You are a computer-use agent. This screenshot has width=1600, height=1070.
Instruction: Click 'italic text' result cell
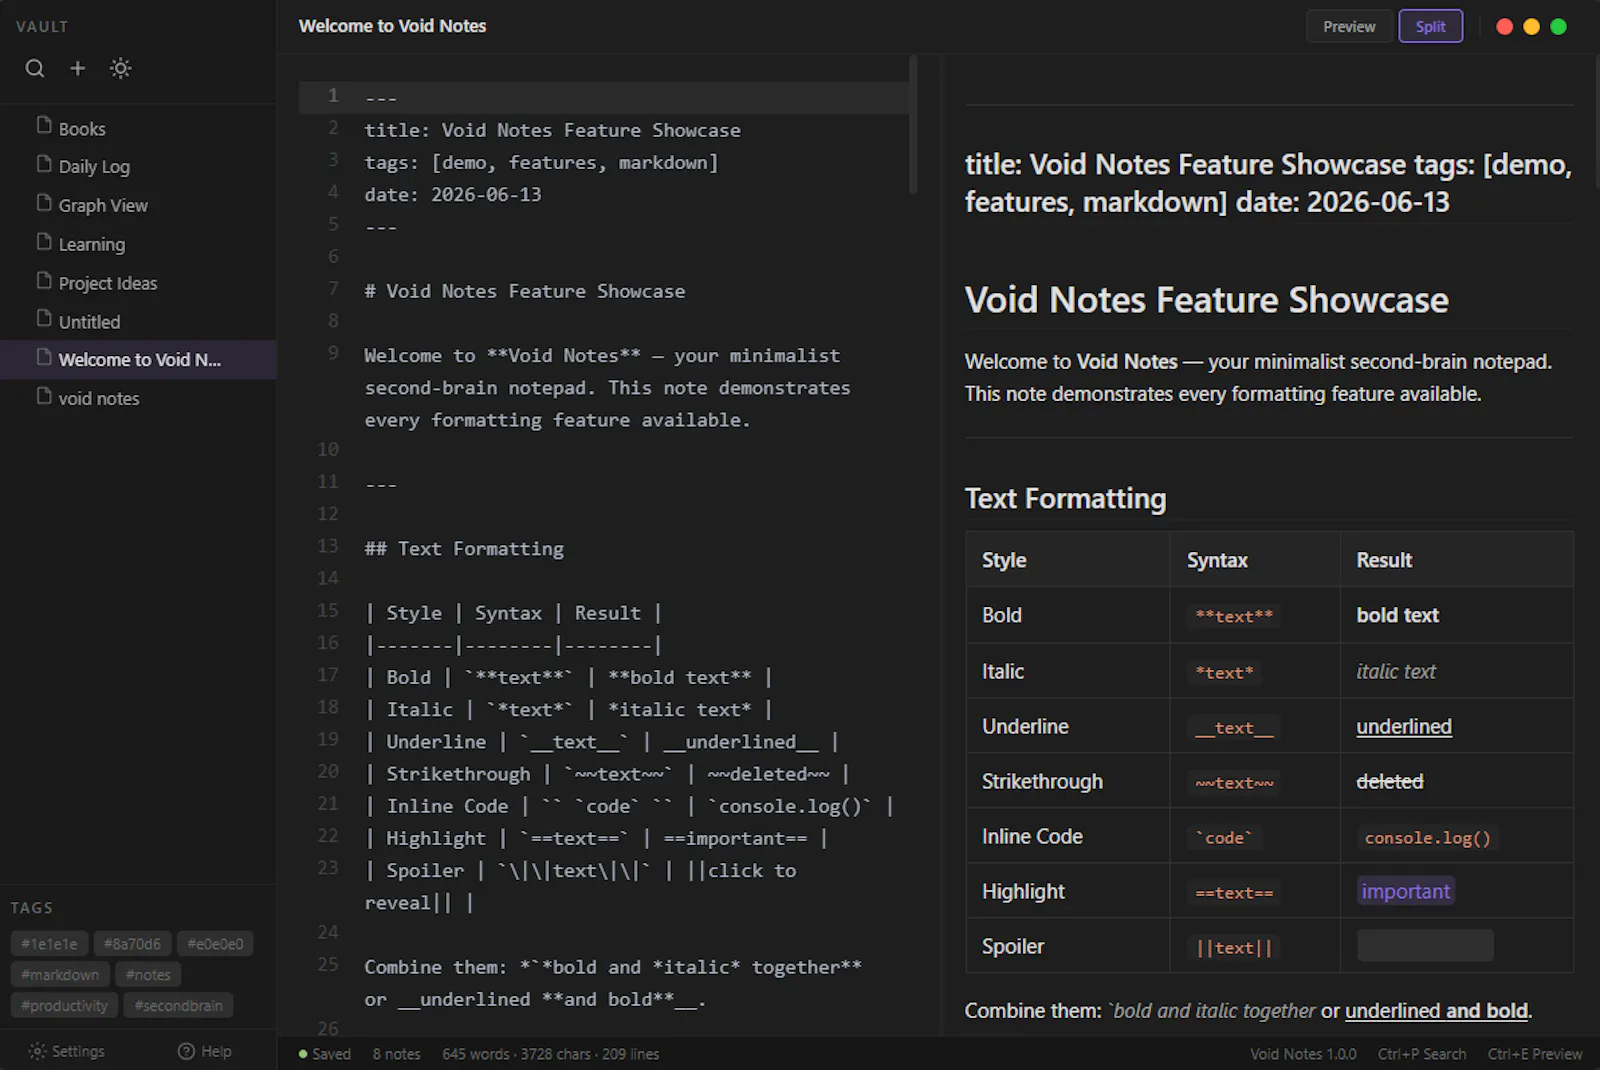click(1396, 672)
